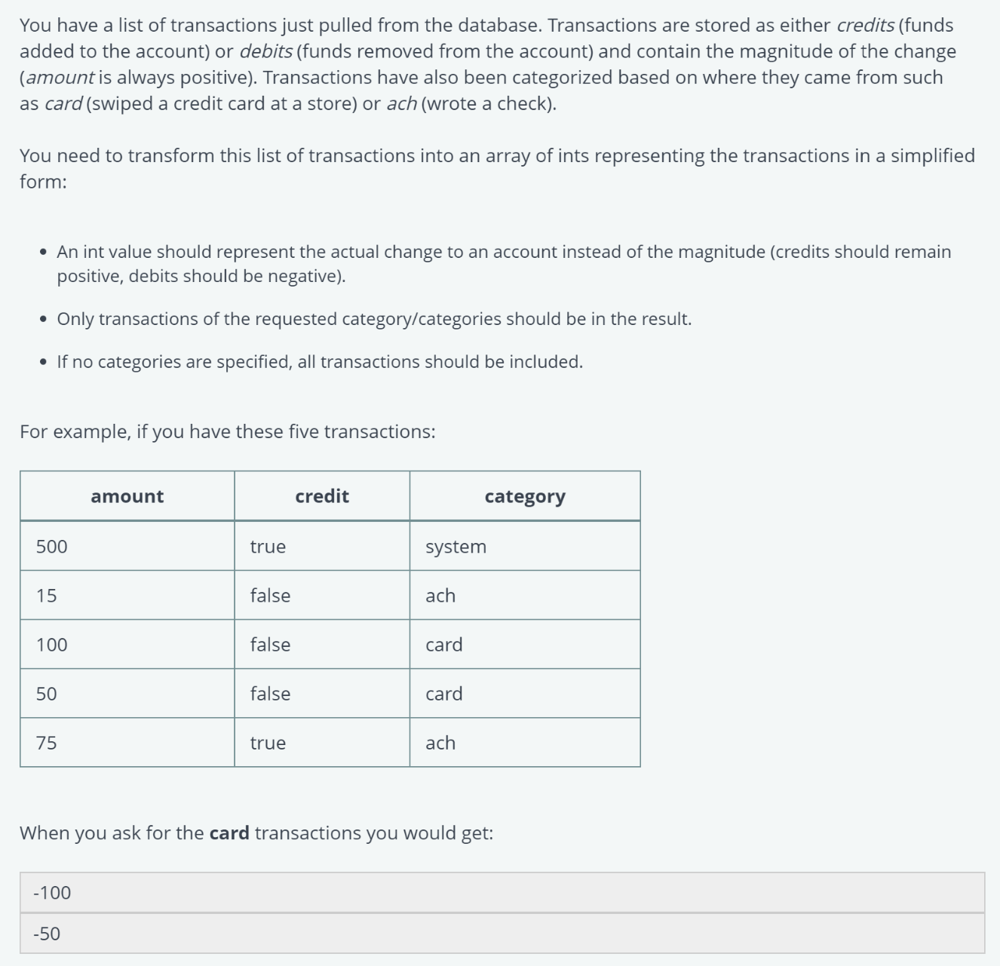This screenshot has height=966, width=1000.
Task: Click the italic word 'credits' in first paragraph
Action: [x=865, y=26]
